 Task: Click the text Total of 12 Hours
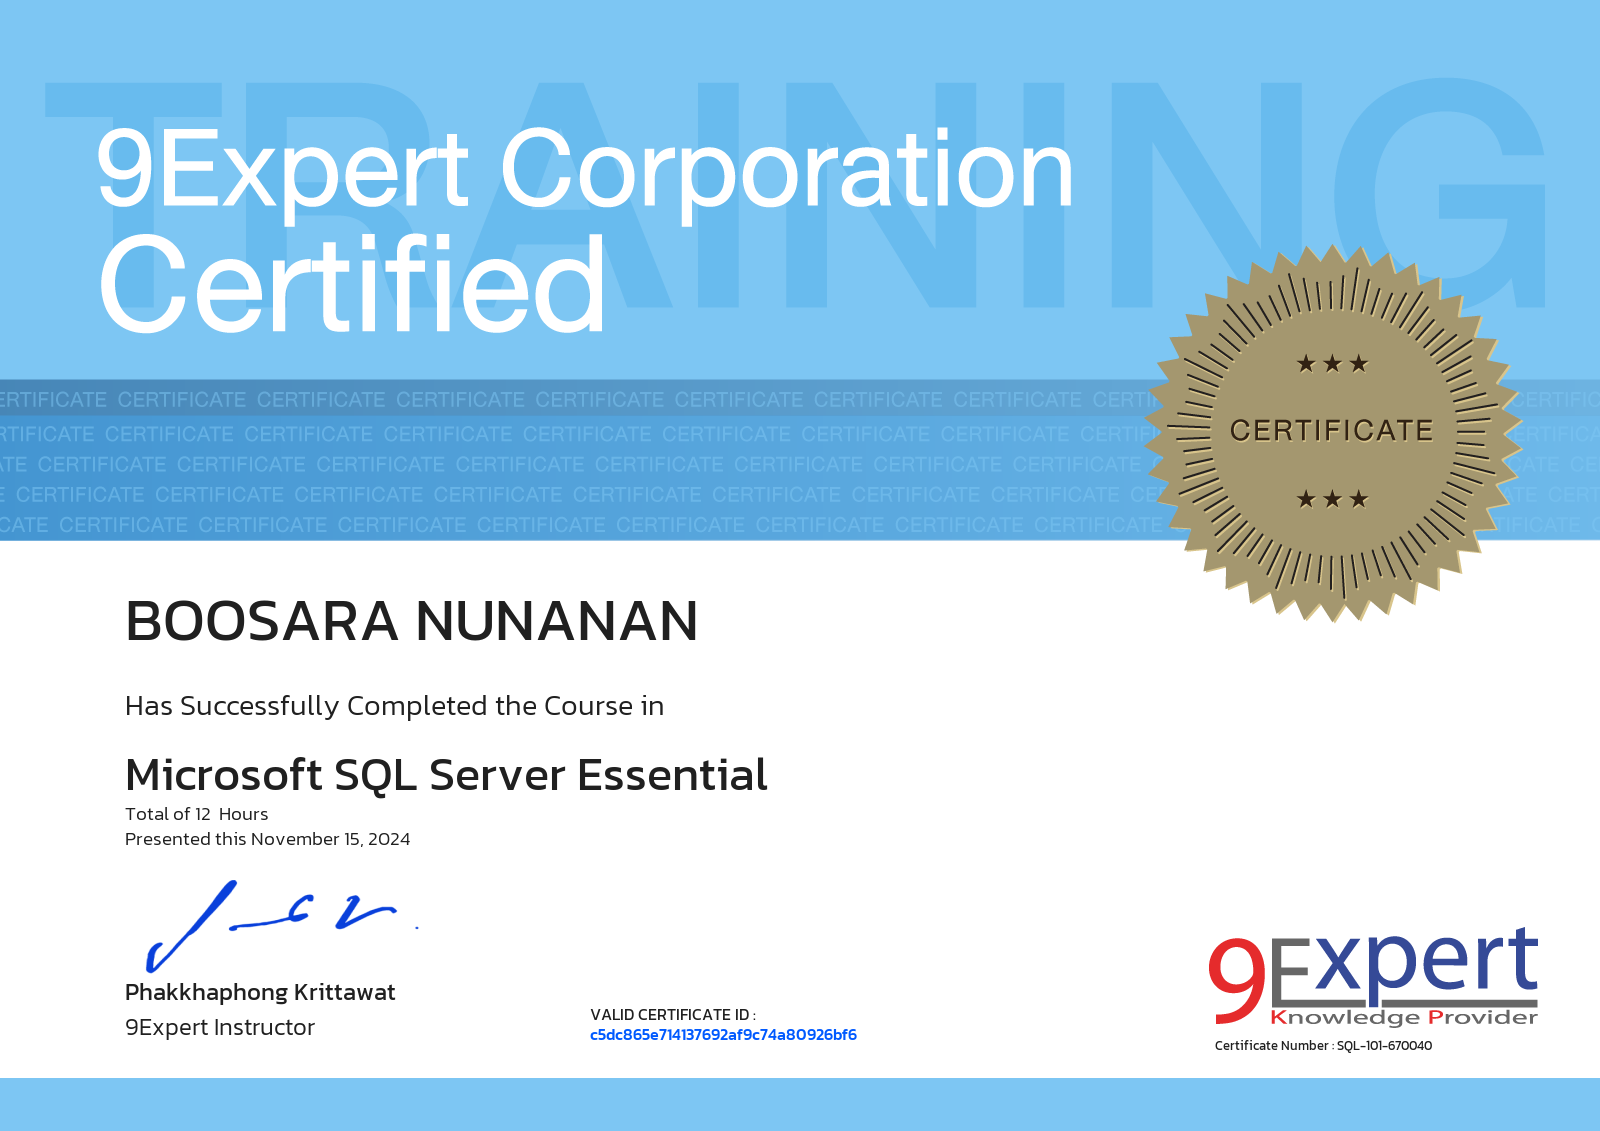(x=197, y=814)
